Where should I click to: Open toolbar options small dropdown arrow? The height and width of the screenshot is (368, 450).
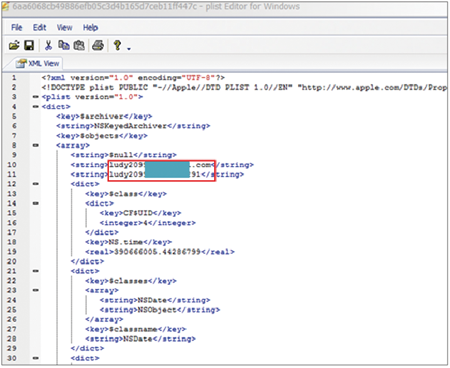(x=129, y=49)
